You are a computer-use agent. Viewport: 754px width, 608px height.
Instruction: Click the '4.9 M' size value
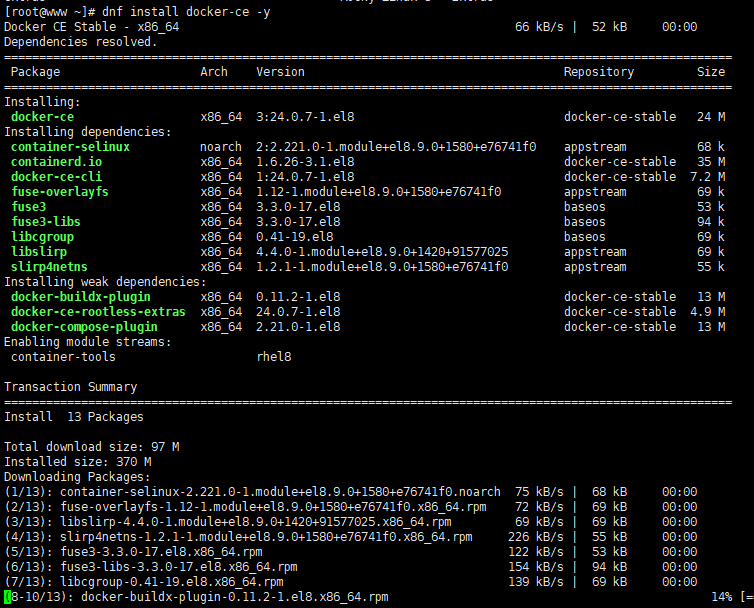click(707, 312)
